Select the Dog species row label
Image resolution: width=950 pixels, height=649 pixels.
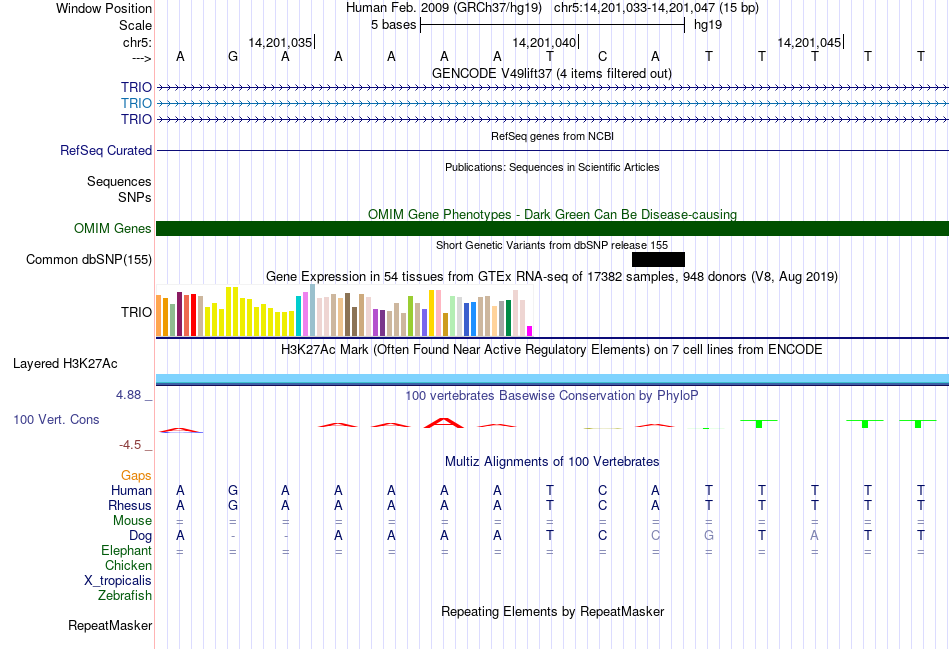(141, 536)
